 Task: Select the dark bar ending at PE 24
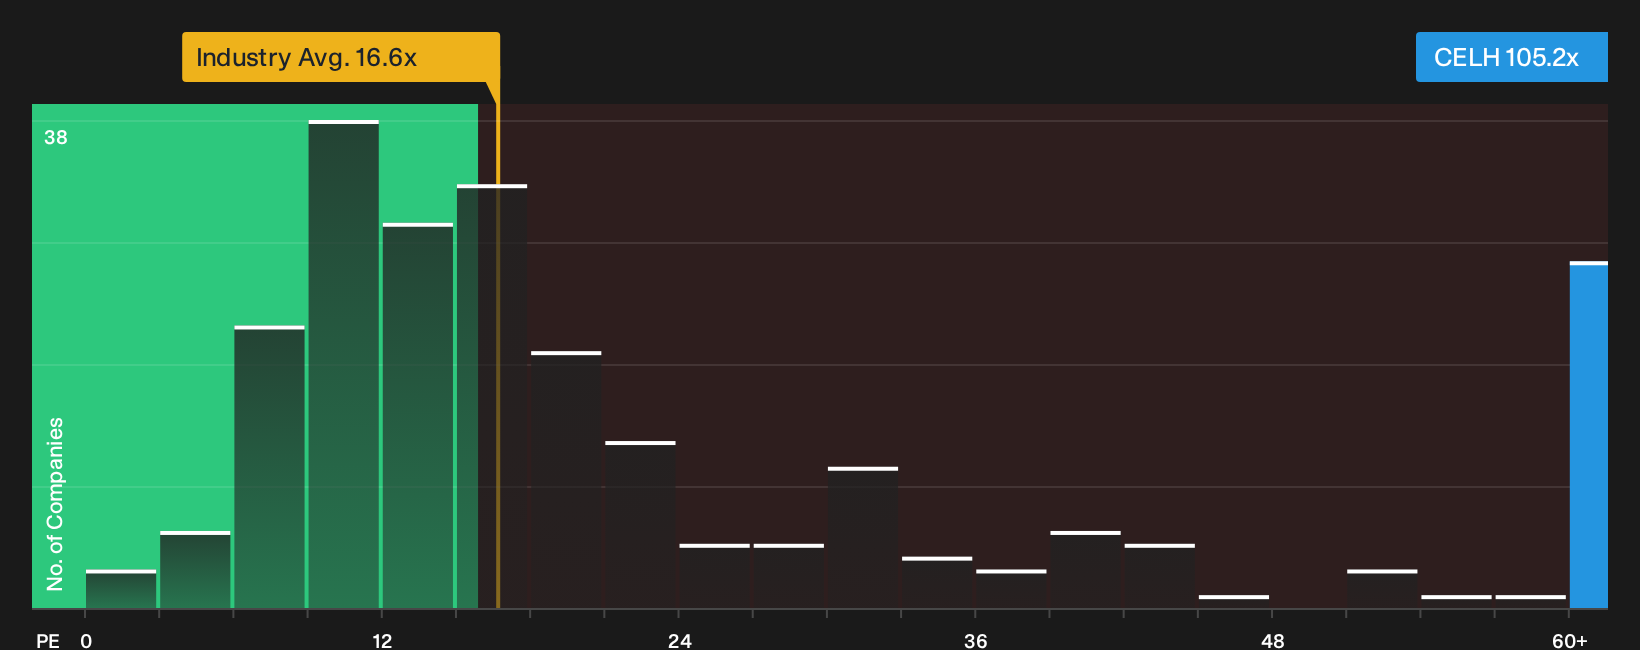(x=641, y=524)
